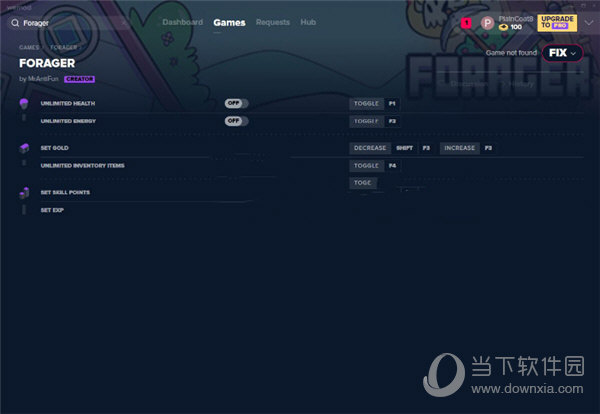Go to the Hub tab

pyautogui.click(x=308, y=22)
